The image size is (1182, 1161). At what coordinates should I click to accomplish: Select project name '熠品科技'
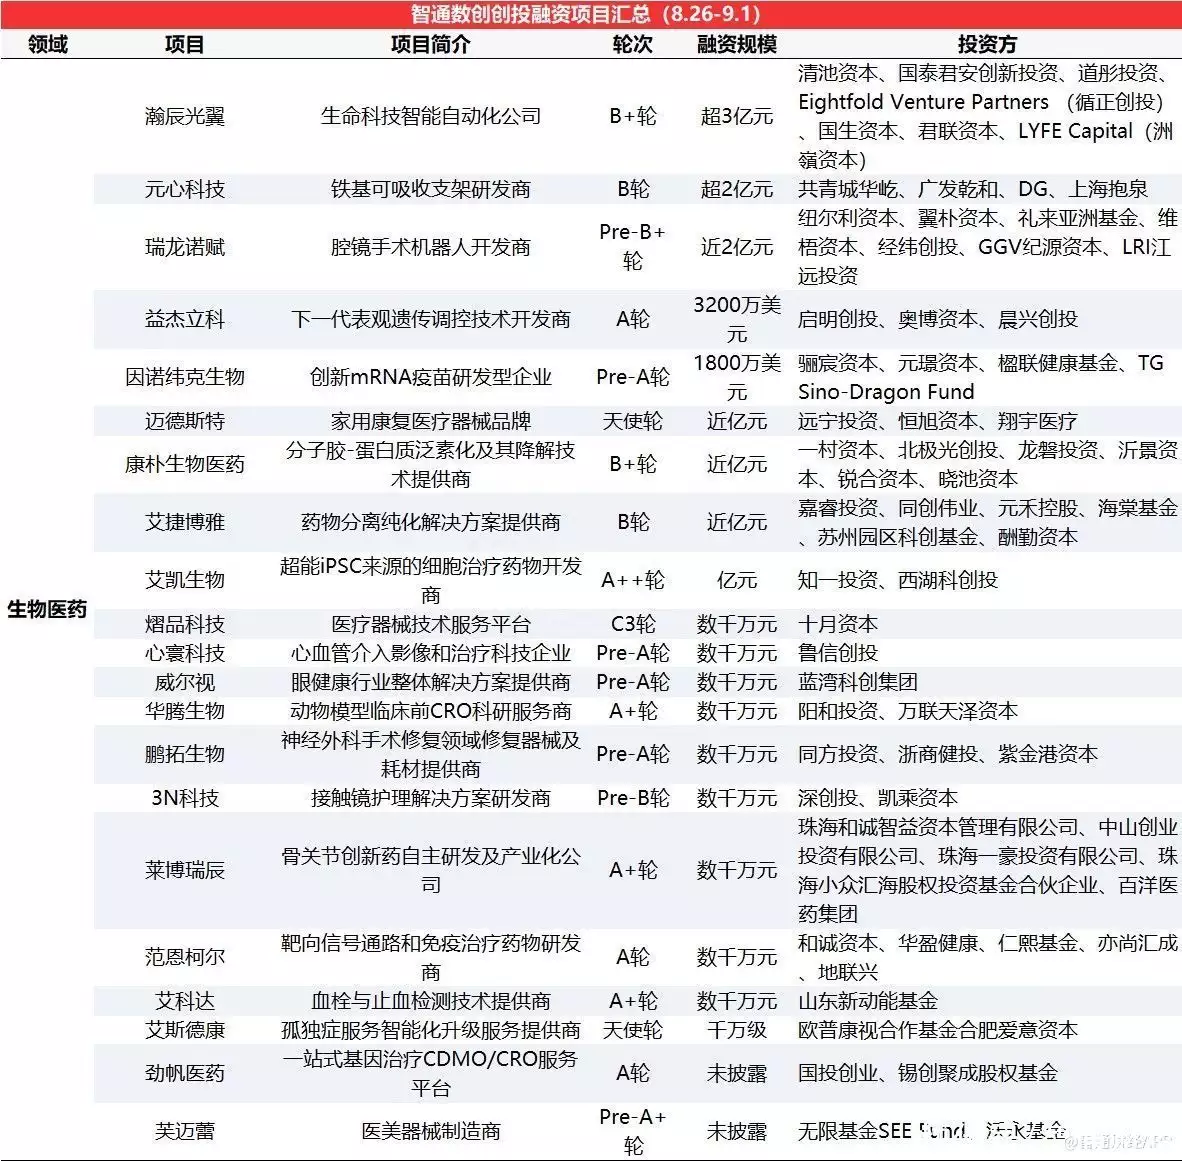[185, 624]
